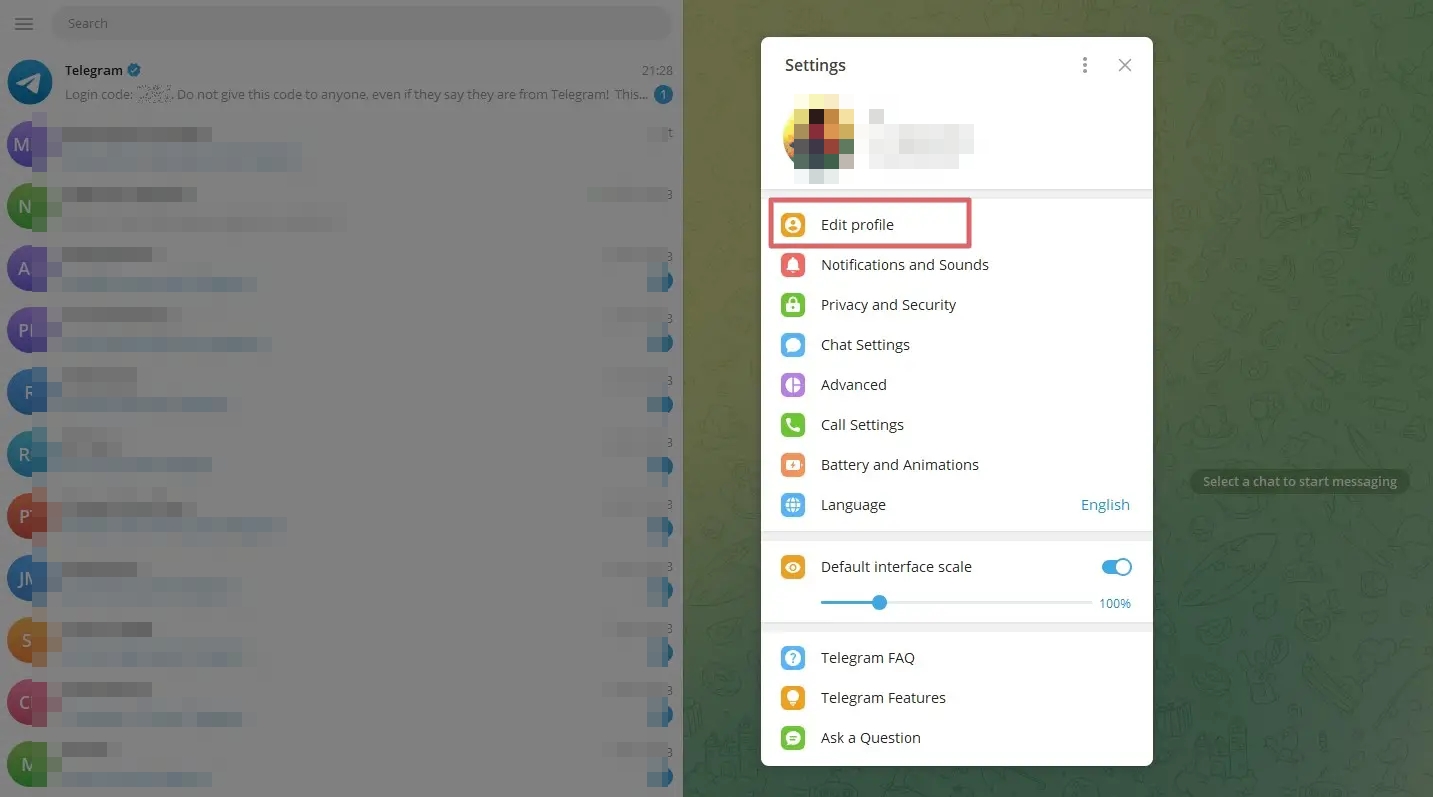
Task: Click the profile photo in Settings
Action: coord(819,138)
